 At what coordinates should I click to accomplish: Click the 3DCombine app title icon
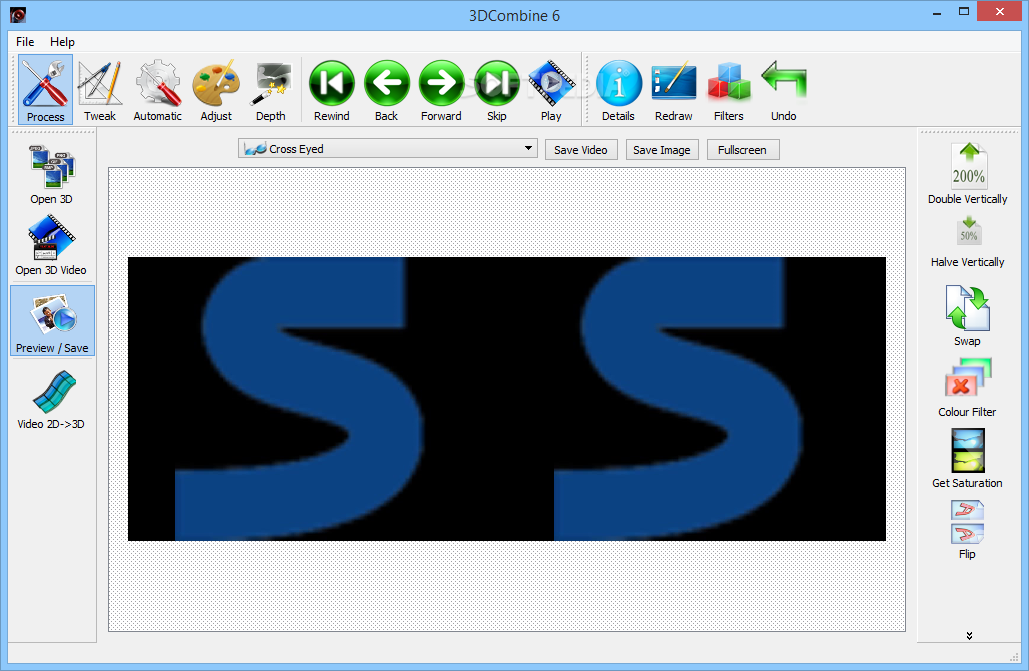(18, 15)
